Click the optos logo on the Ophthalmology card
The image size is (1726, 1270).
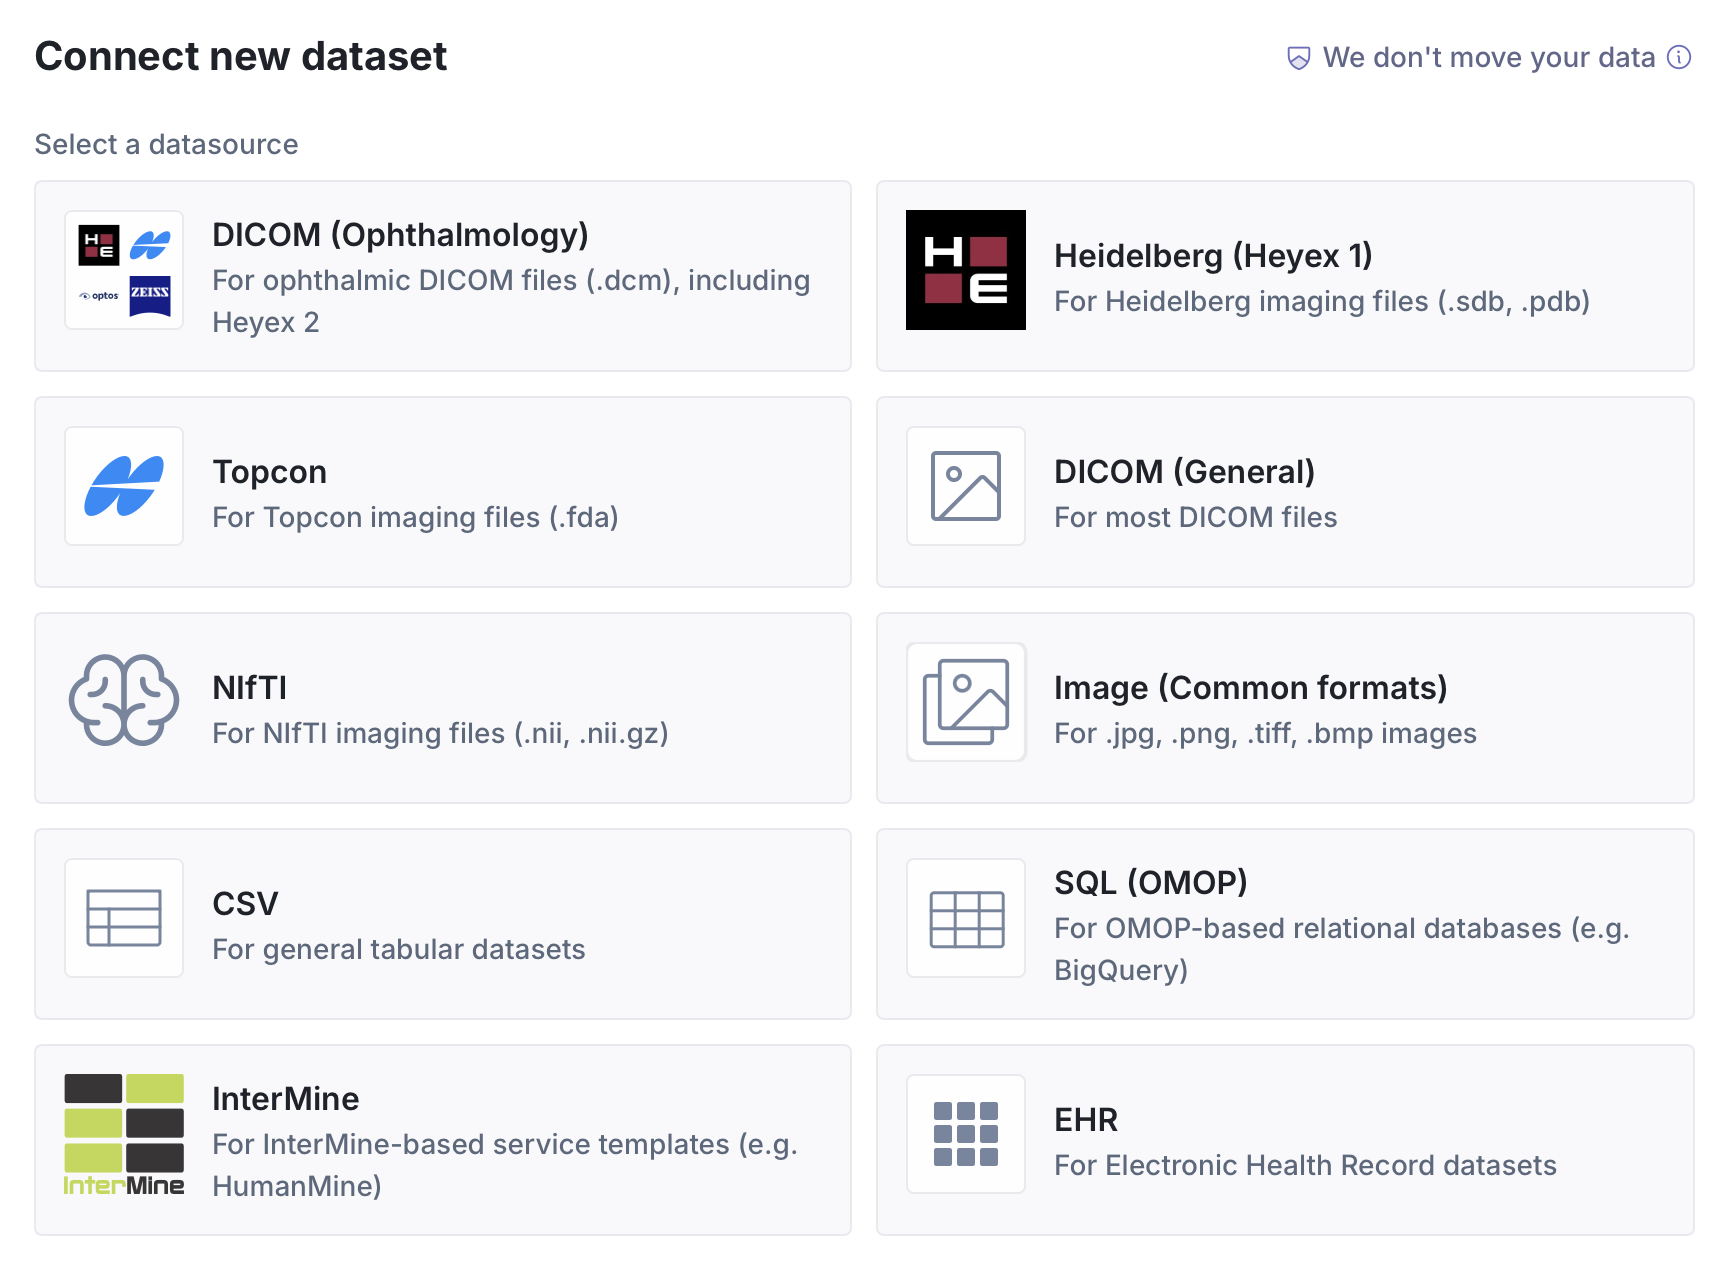pos(97,297)
